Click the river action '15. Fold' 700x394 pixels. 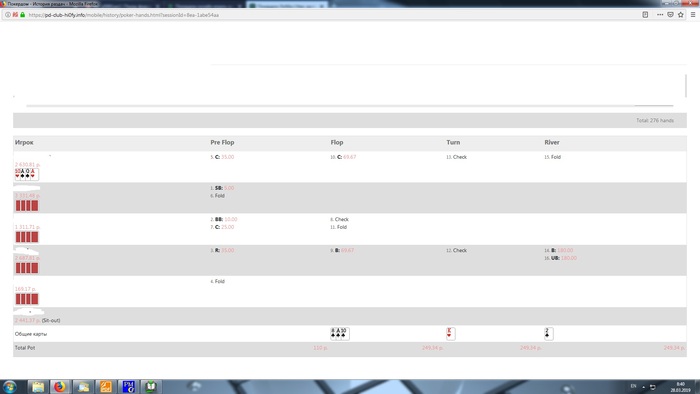pyautogui.click(x=552, y=157)
